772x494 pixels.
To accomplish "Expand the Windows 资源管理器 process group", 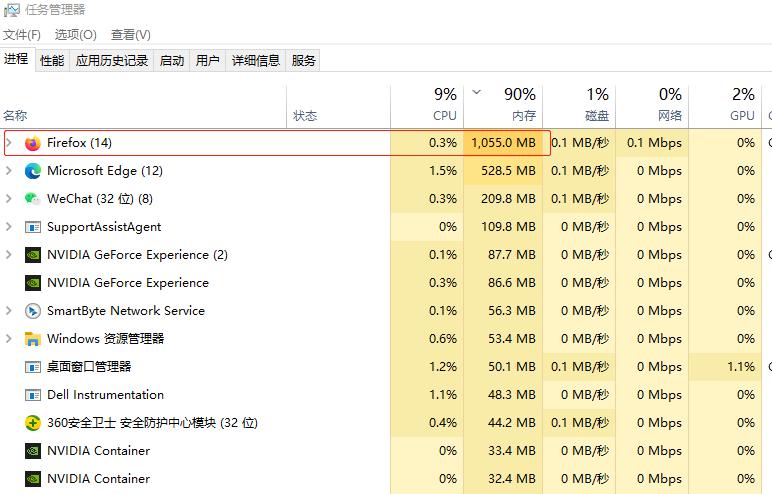I will pos(9,339).
